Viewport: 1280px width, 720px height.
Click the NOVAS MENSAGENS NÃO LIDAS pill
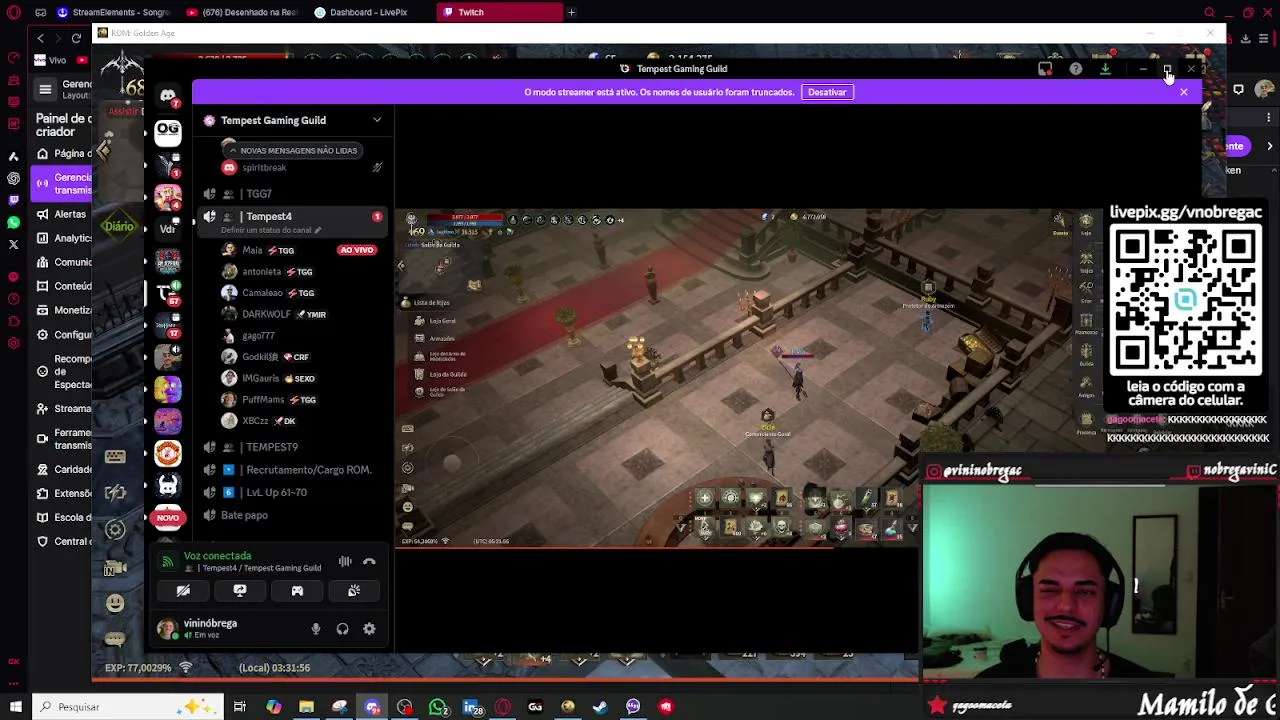292,150
